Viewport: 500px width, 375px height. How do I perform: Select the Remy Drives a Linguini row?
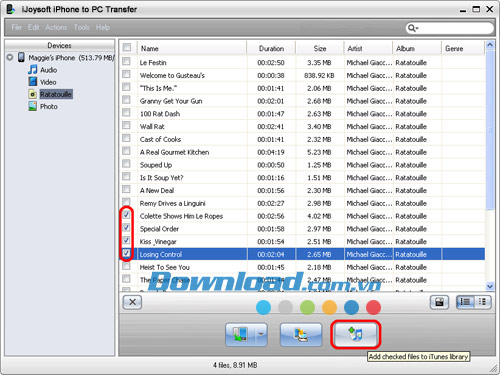click(x=302, y=203)
